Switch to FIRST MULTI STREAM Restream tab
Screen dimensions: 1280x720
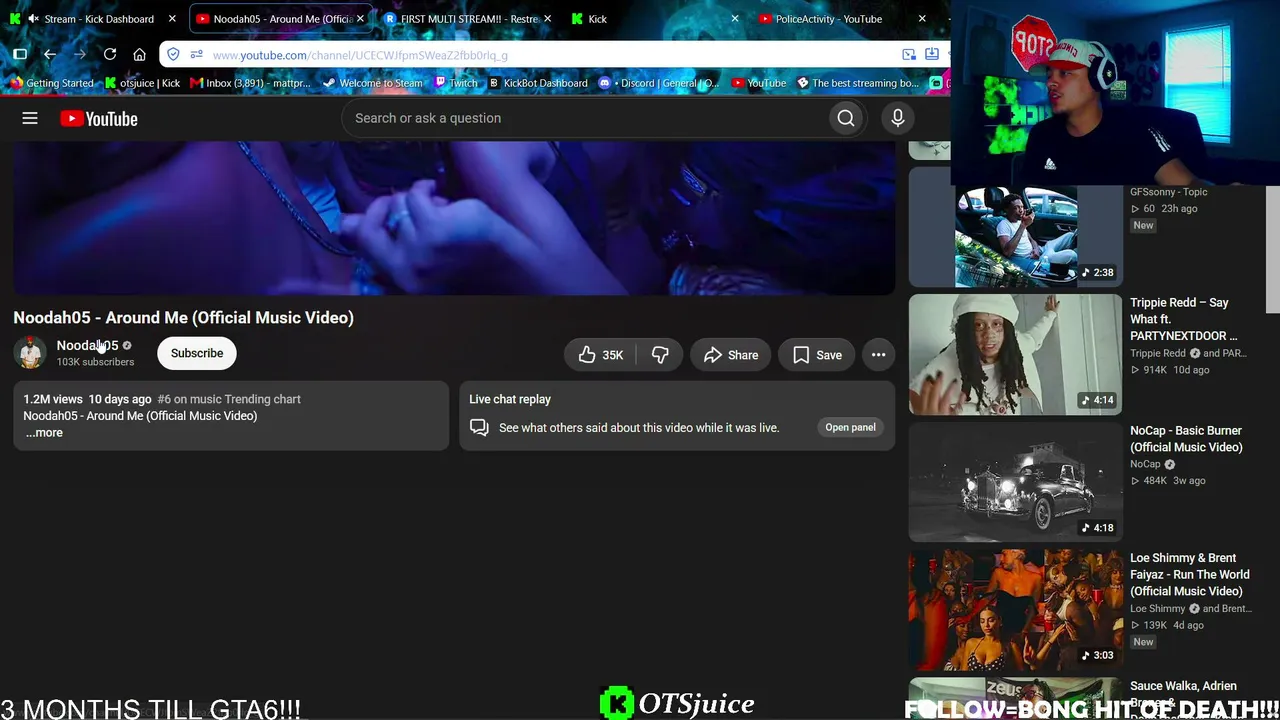click(468, 19)
